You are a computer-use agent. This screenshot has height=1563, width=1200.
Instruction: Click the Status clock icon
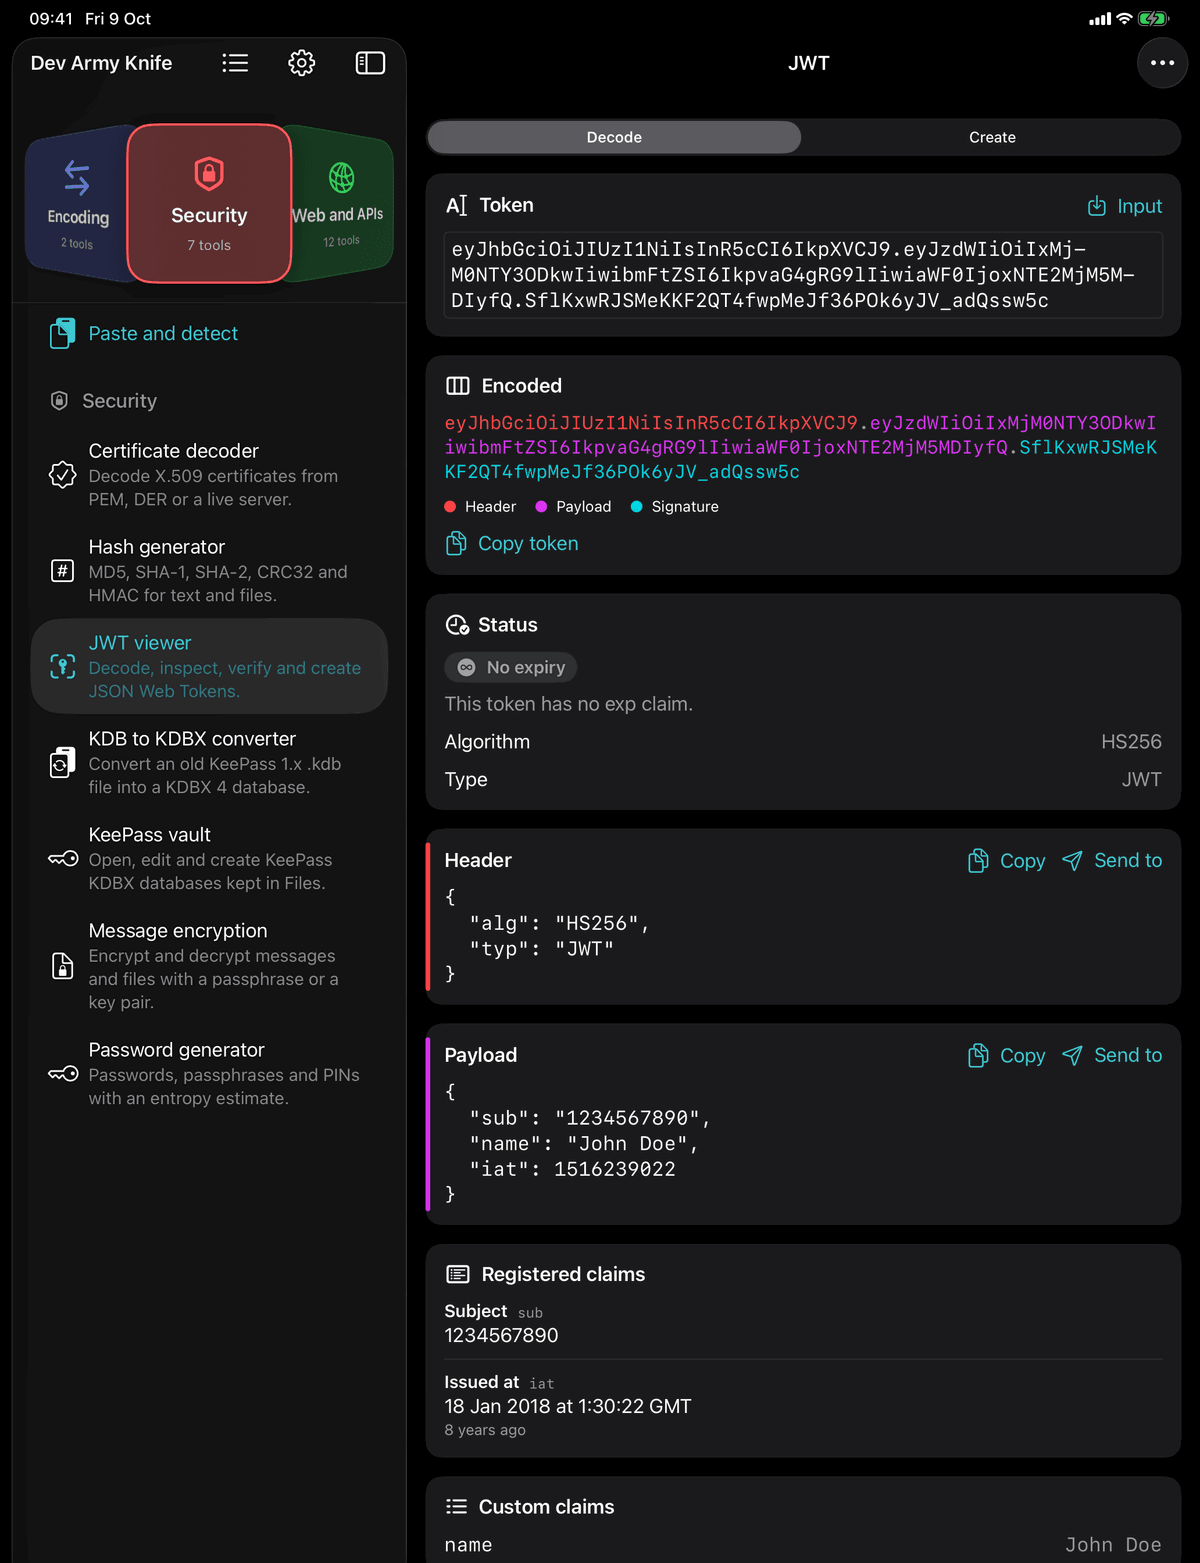coord(457,625)
